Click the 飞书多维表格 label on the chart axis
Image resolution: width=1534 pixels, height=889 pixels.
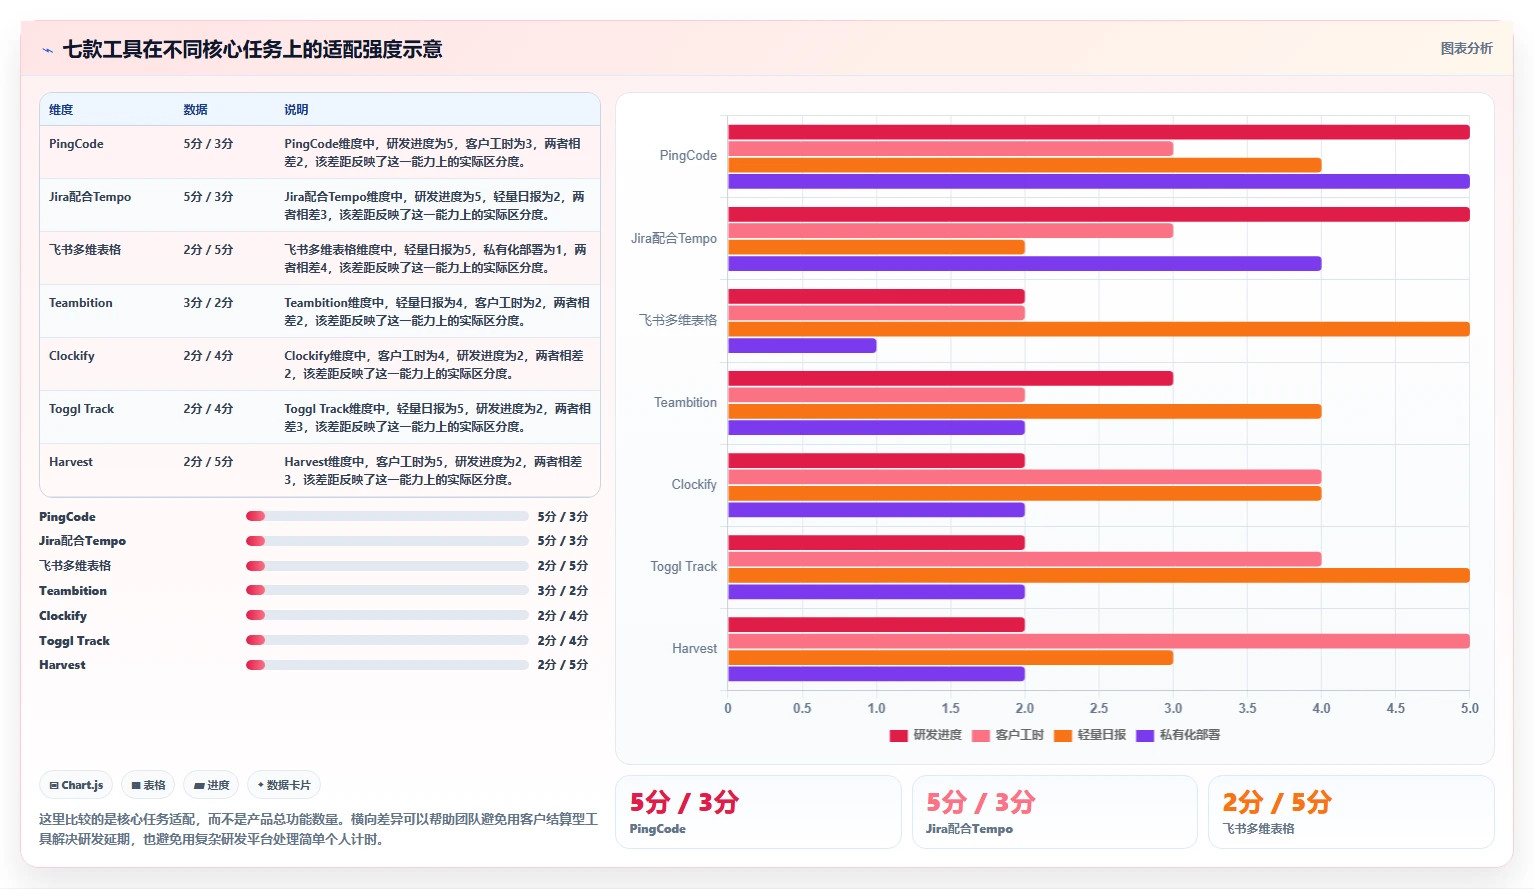[x=678, y=320]
